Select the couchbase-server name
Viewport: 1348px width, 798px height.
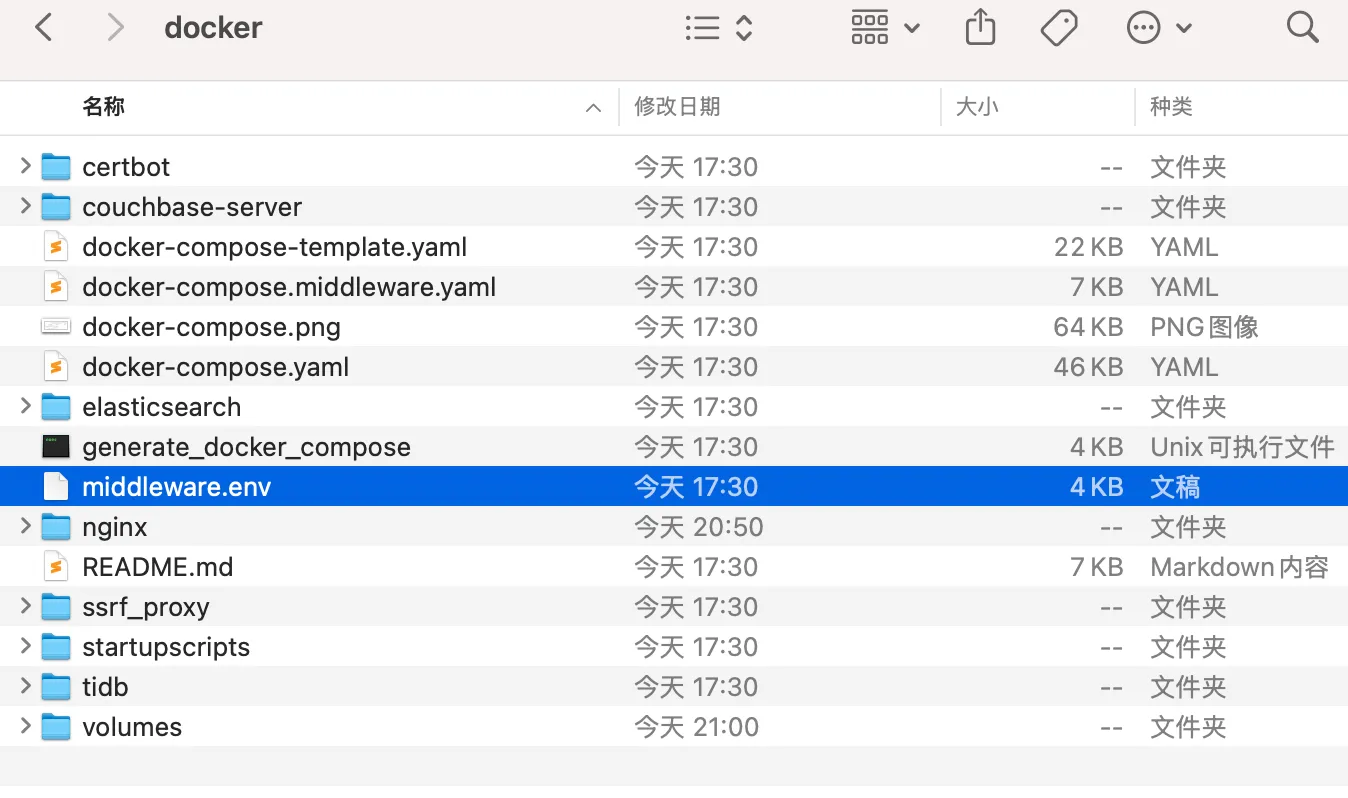(192, 207)
